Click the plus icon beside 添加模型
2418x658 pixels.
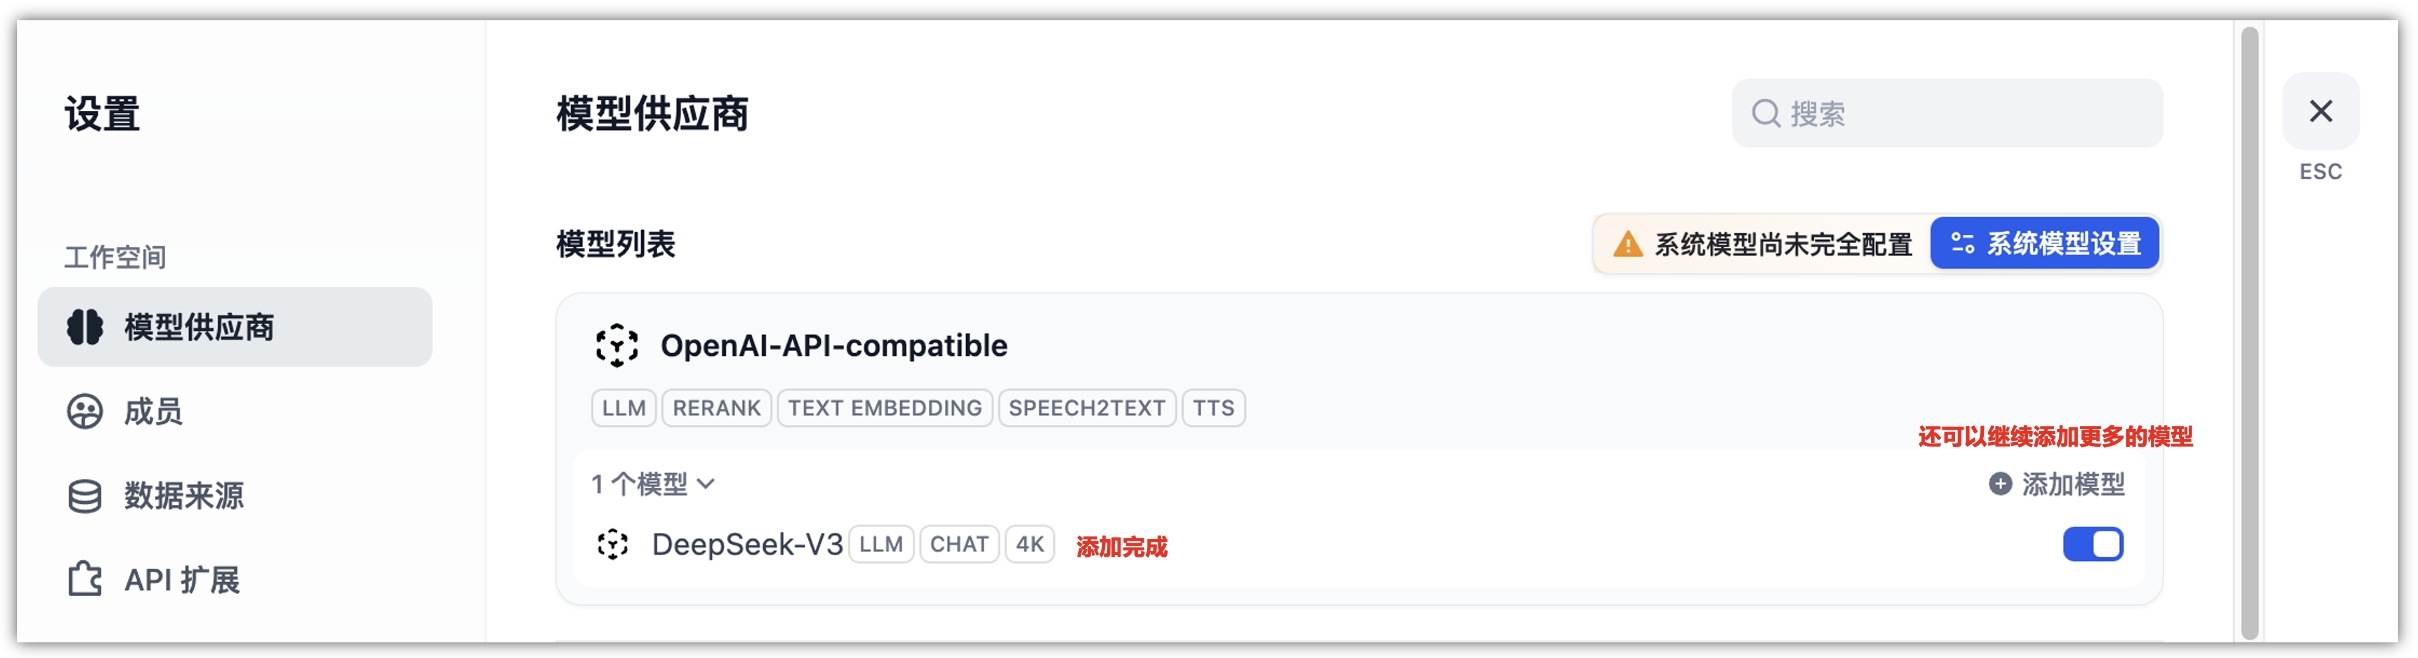click(2000, 485)
